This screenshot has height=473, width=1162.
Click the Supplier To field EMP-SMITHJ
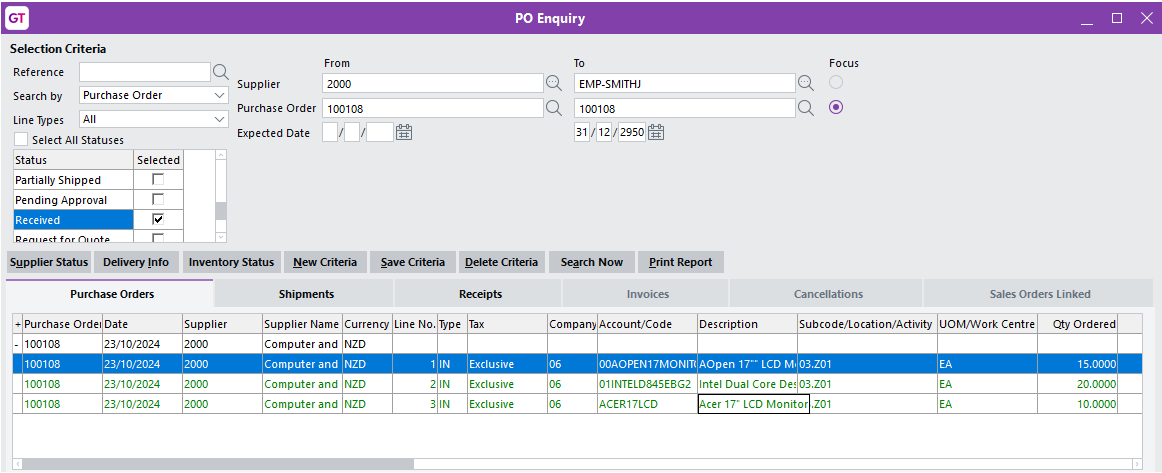[685, 83]
